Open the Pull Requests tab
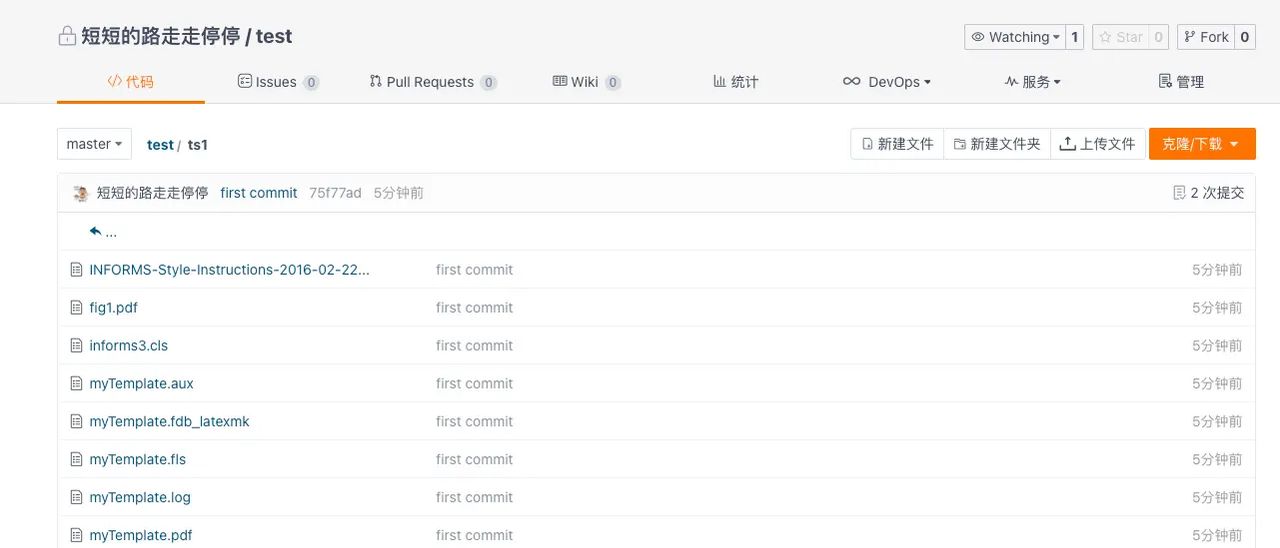Image resolution: width=1280 pixels, height=548 pixels. pyautogui.click(x=433, y=82)
